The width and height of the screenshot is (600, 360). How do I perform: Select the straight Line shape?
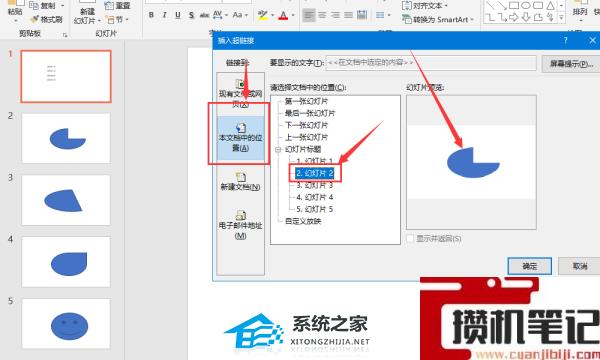point(489,5)
